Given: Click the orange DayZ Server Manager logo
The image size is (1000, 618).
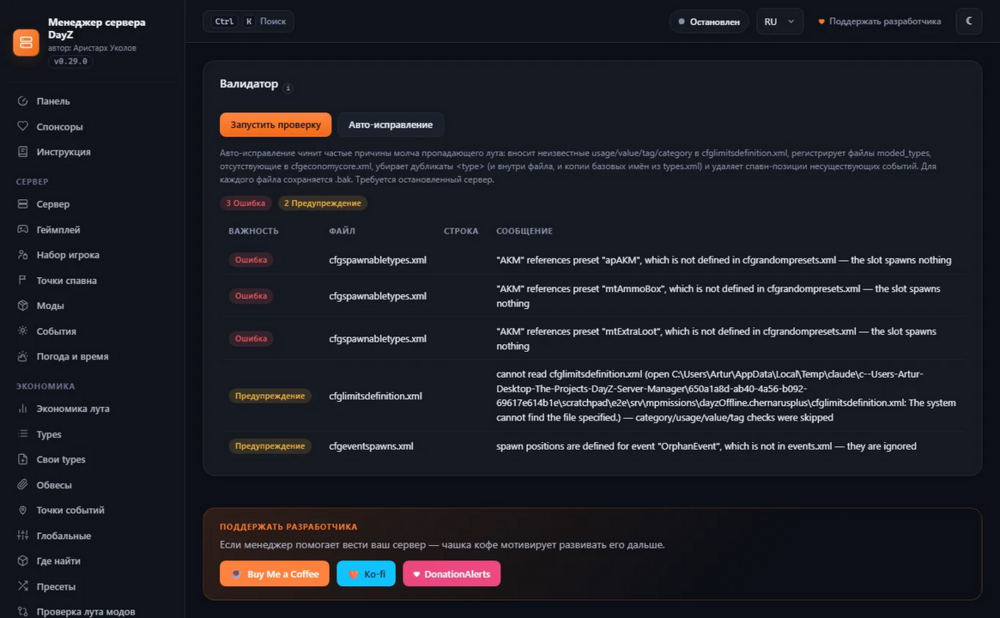Looking at the screenshot, I should pos(26,42).
